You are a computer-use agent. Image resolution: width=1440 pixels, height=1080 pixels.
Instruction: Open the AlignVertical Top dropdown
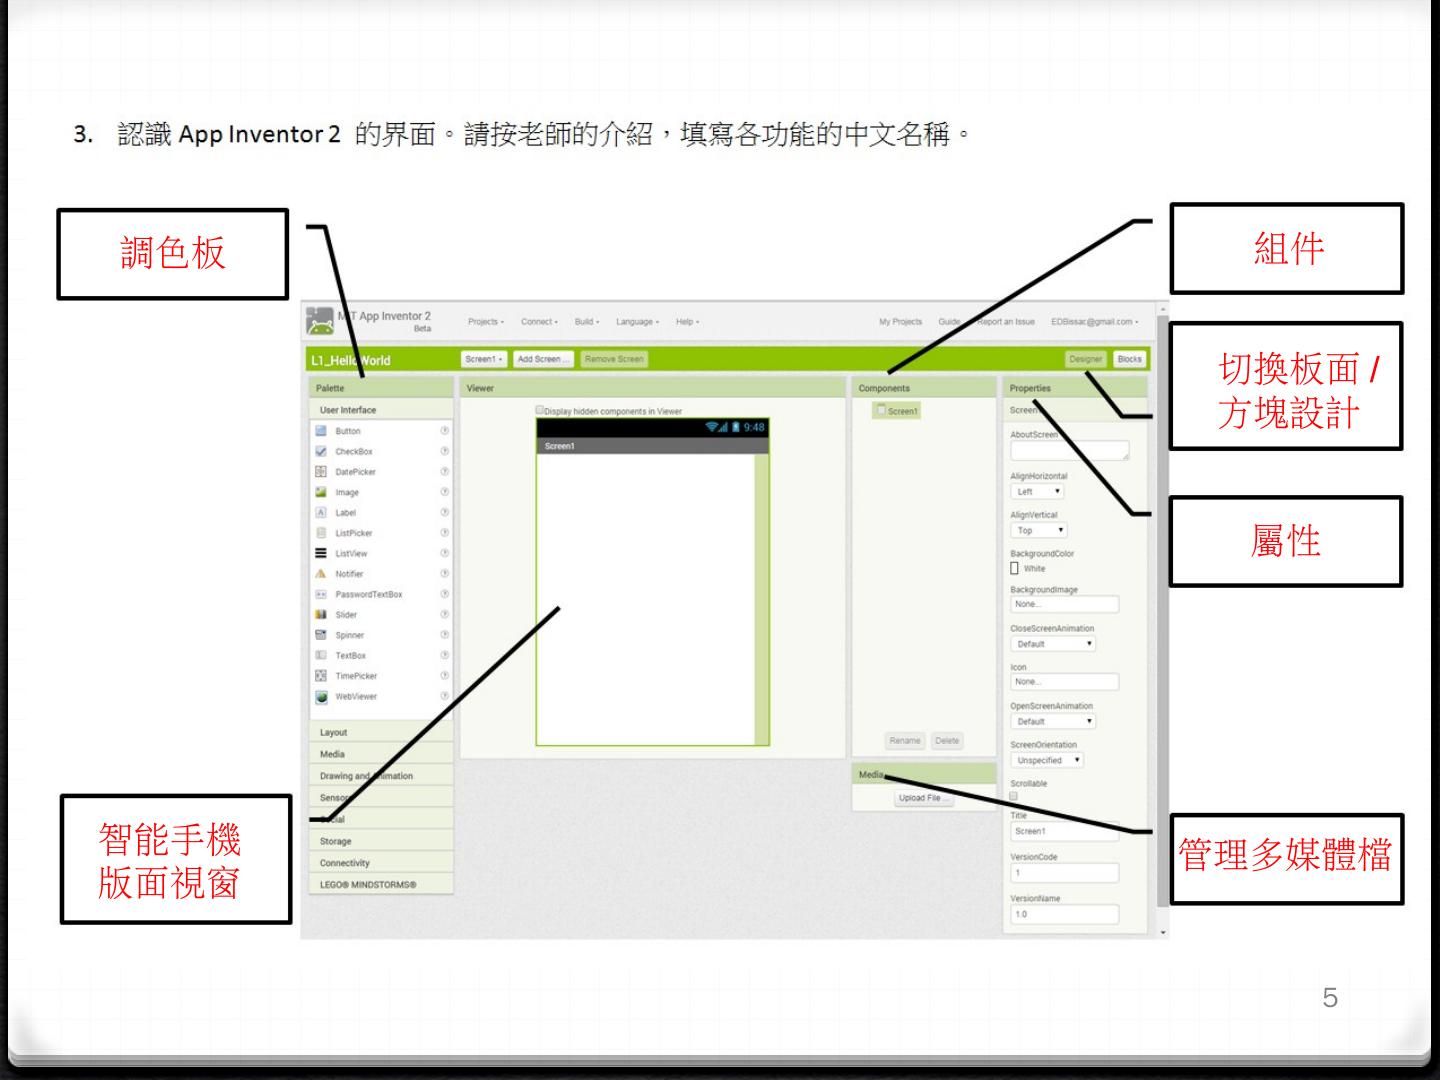(1039, 531)
